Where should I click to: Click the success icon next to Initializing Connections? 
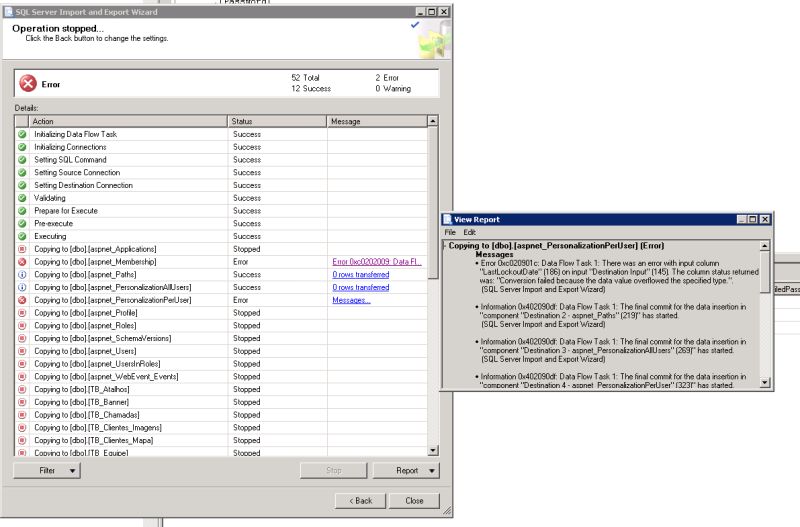coord(22,147)
